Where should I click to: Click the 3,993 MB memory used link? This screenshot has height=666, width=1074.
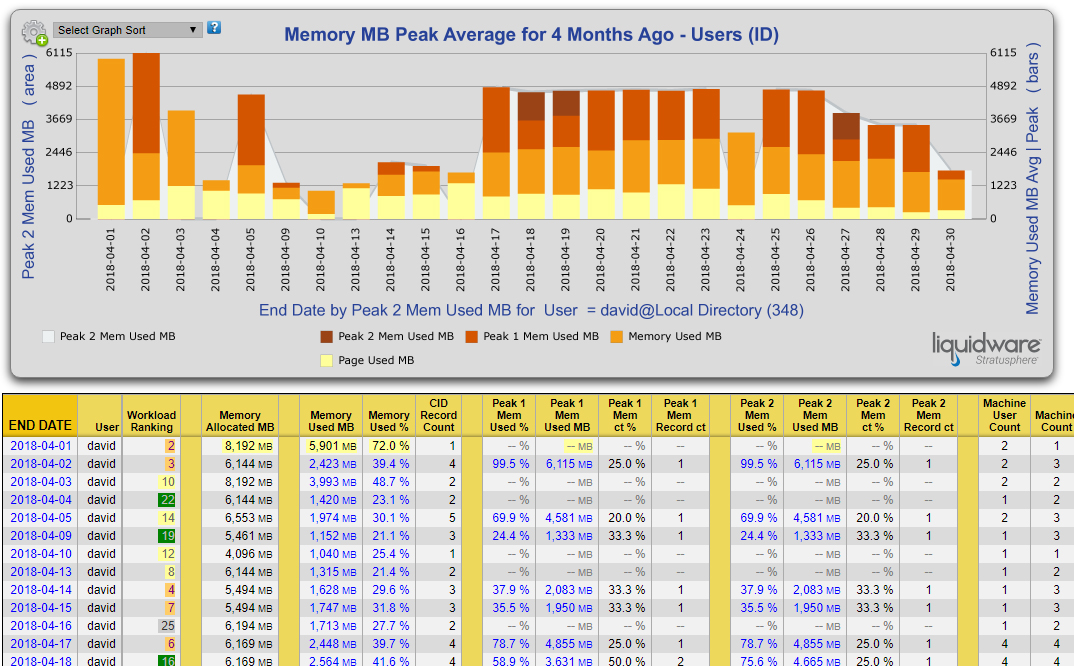pyautogui.click(x=332, y=482)
